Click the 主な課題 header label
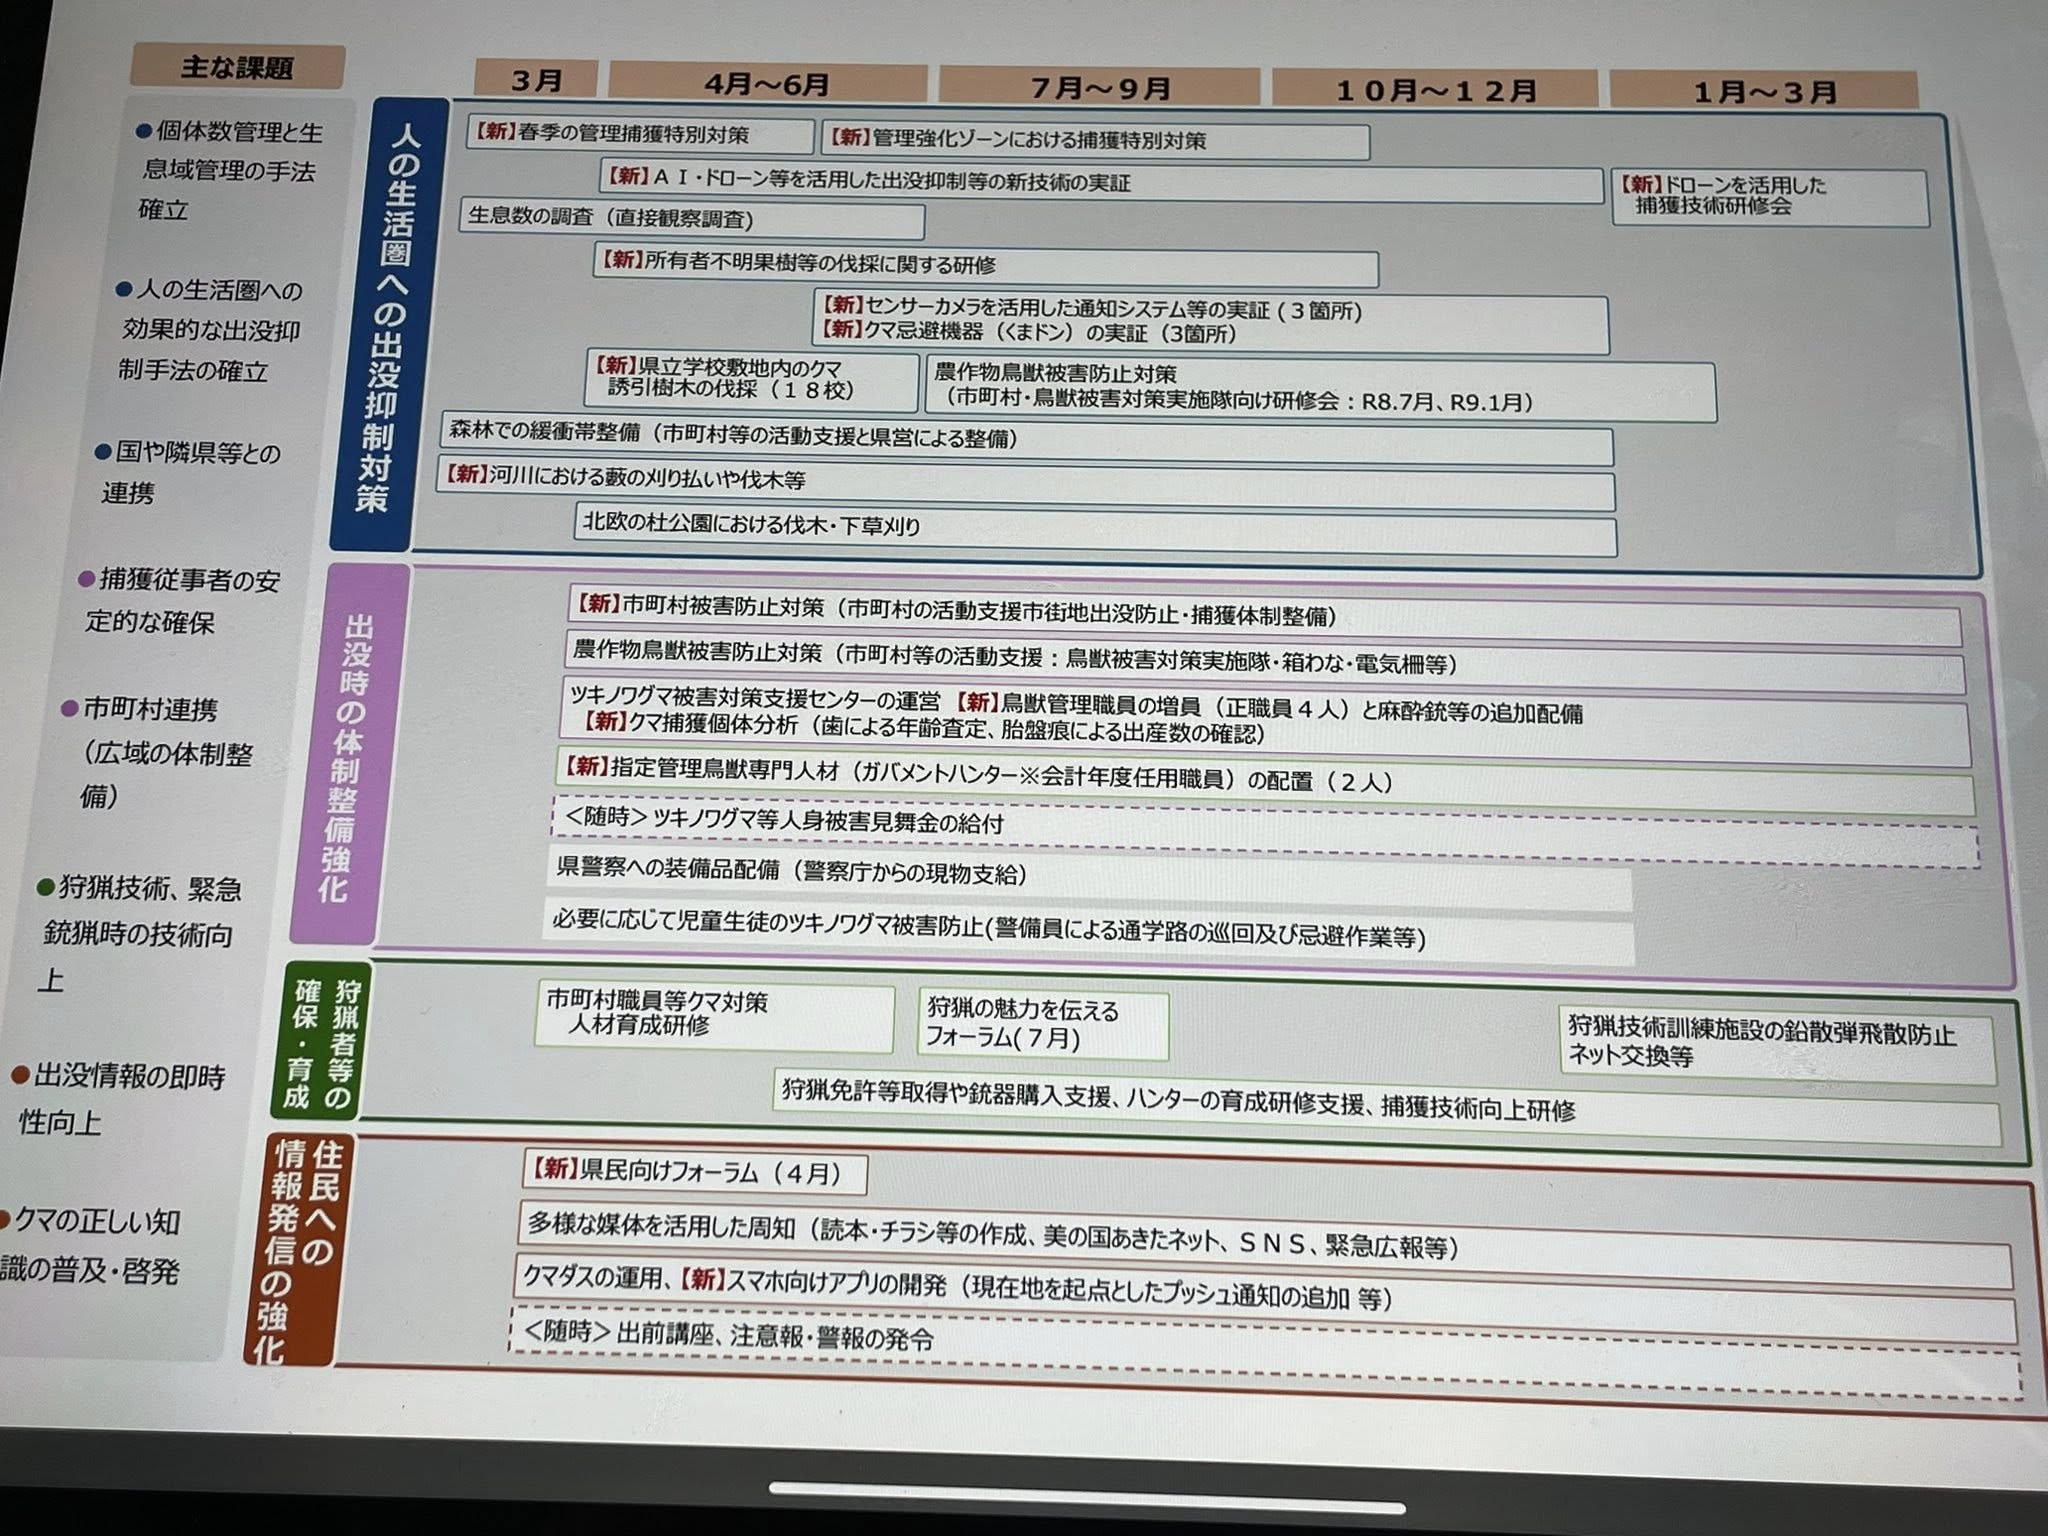 coord(237,67)
